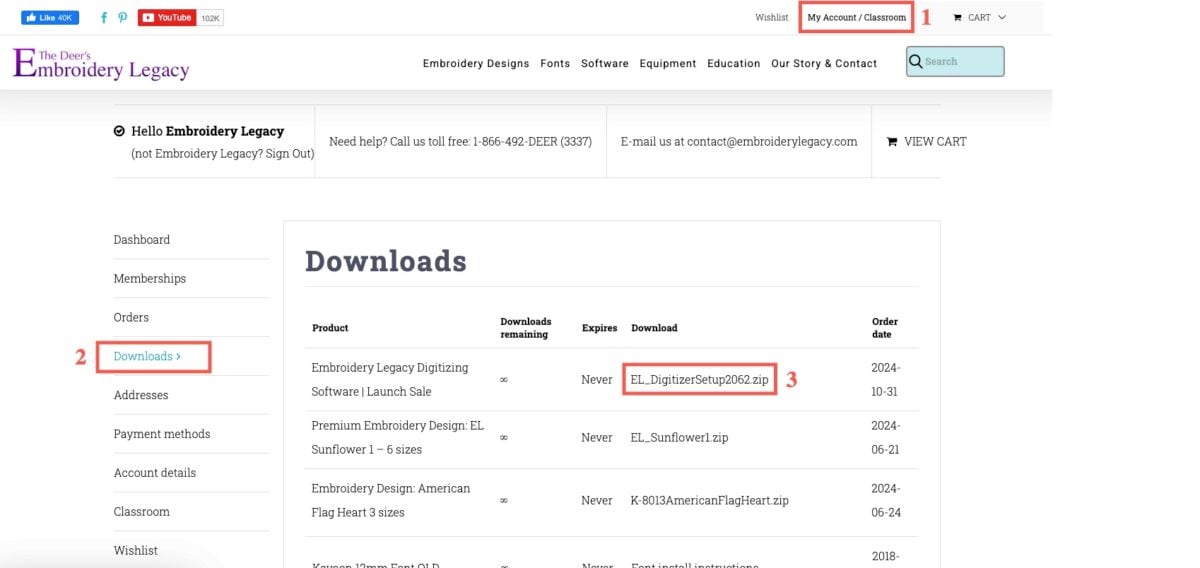The width and height of the screenshot is (1200, 568).
Task: Open the Wishlist link in top bar
Action: click(x=771, y=18)
